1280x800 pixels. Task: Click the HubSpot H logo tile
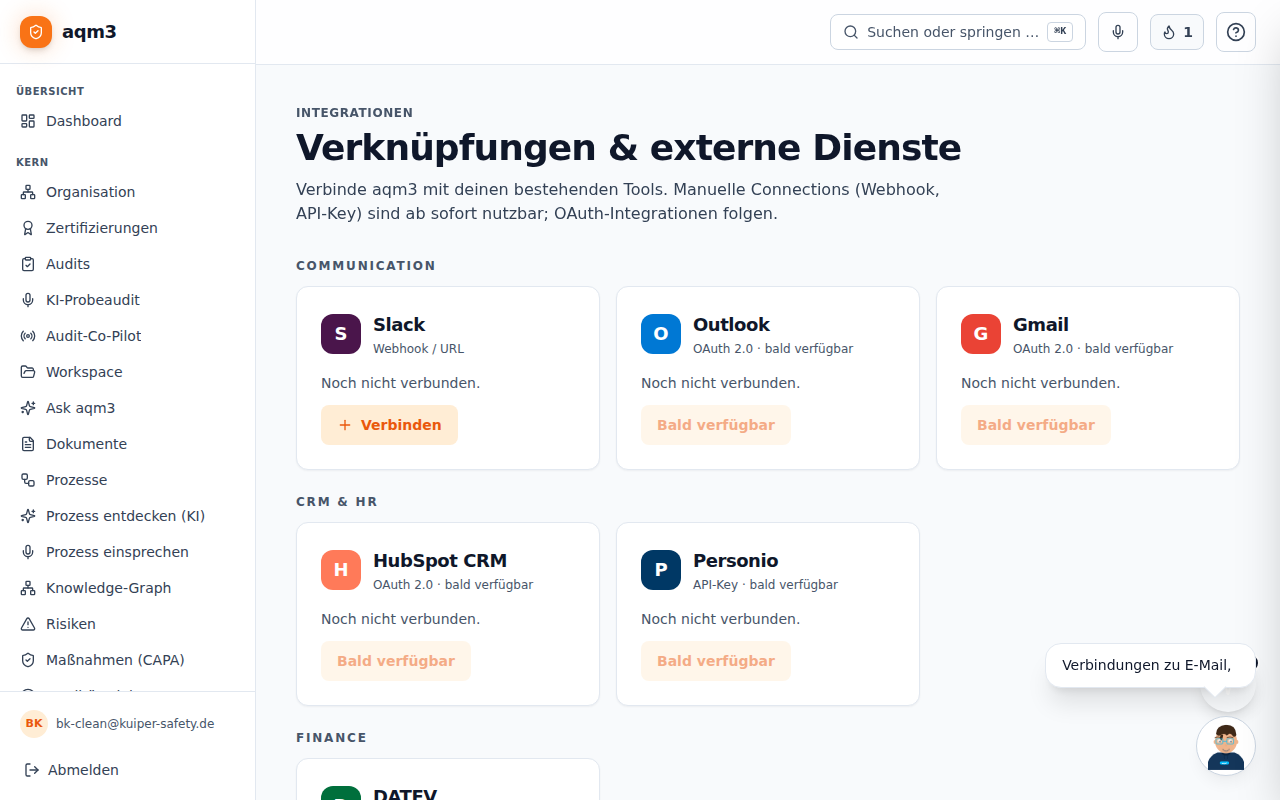[x=341, y=570]
